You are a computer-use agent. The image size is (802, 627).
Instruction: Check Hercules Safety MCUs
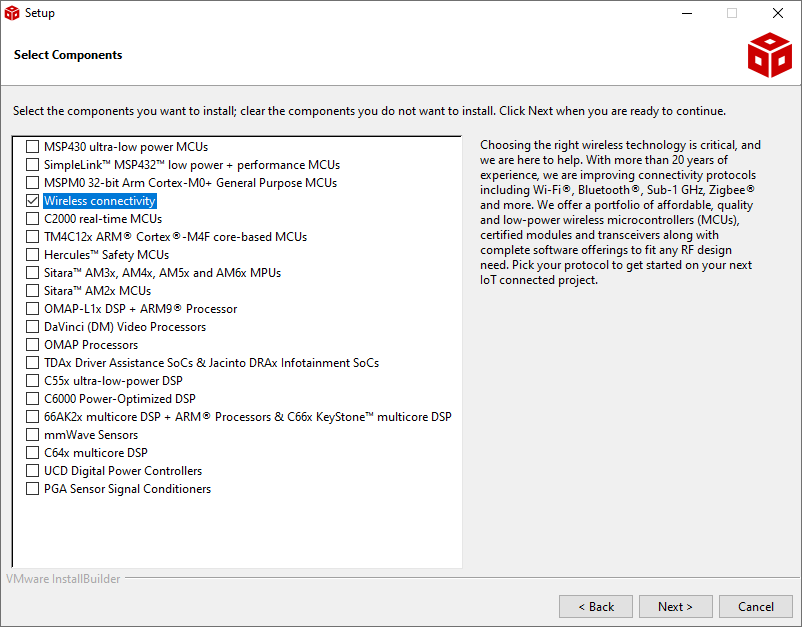tap(33, 254)
